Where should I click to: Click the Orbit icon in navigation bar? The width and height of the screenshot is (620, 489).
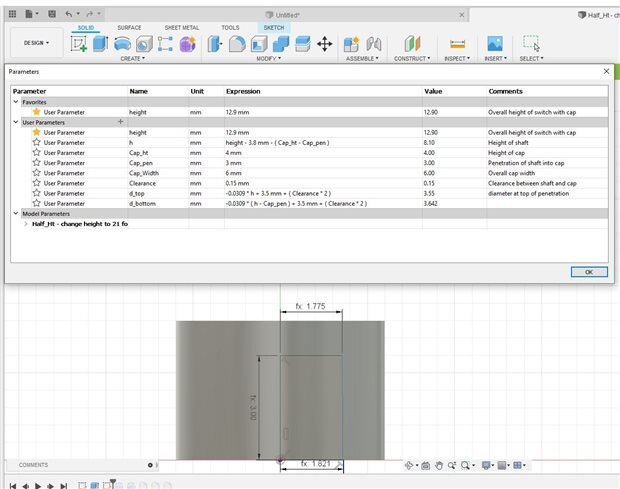pyautogui.click(x=410, y=465)
